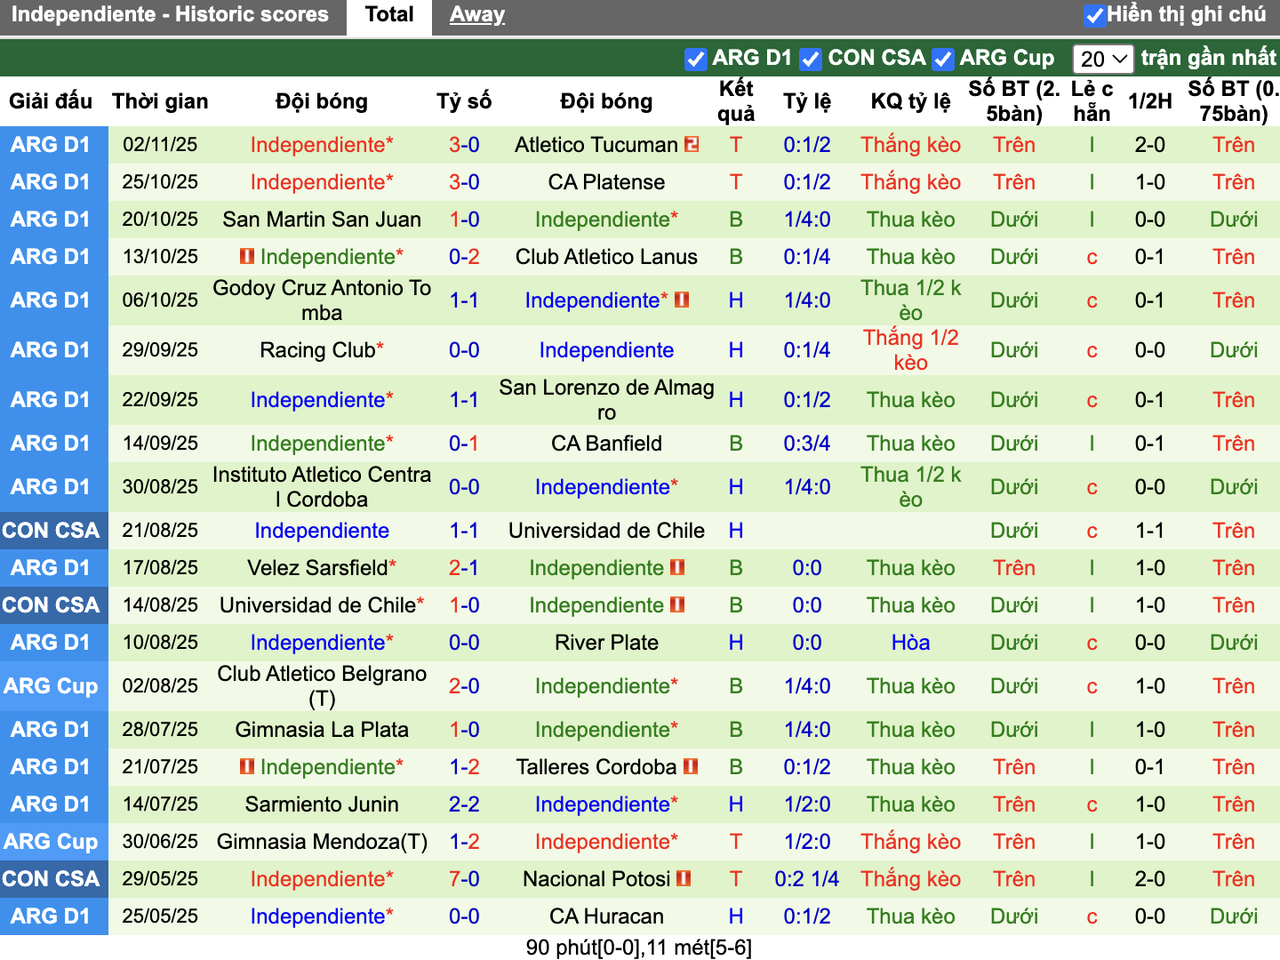Toggle the Hiển thị ghi chú checkbox

[1094, 15]
